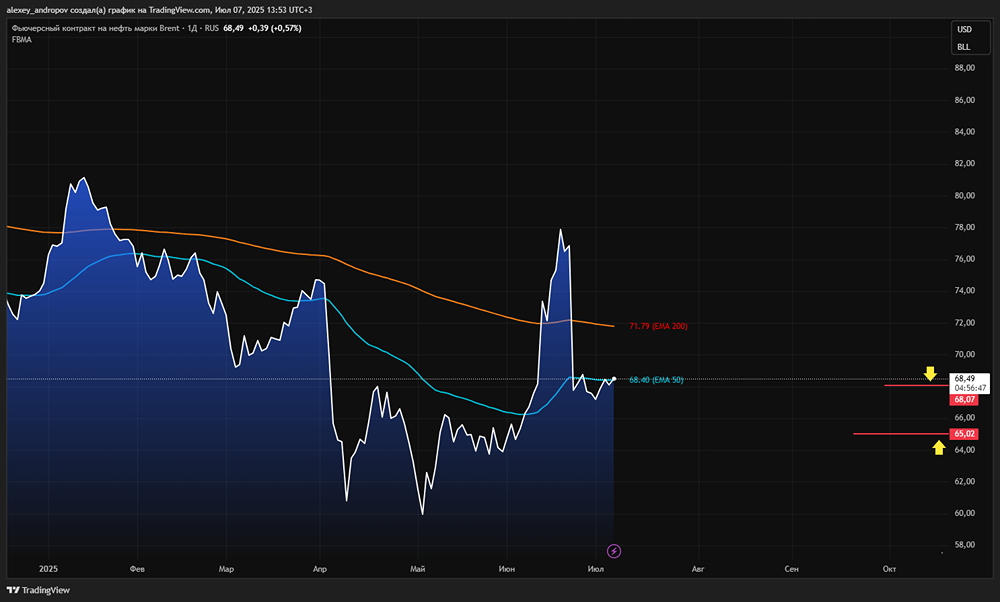Screen dimensions: 1000x602
Task: Click the countdown timer 04:56:47
Action: tap(970, 388)
